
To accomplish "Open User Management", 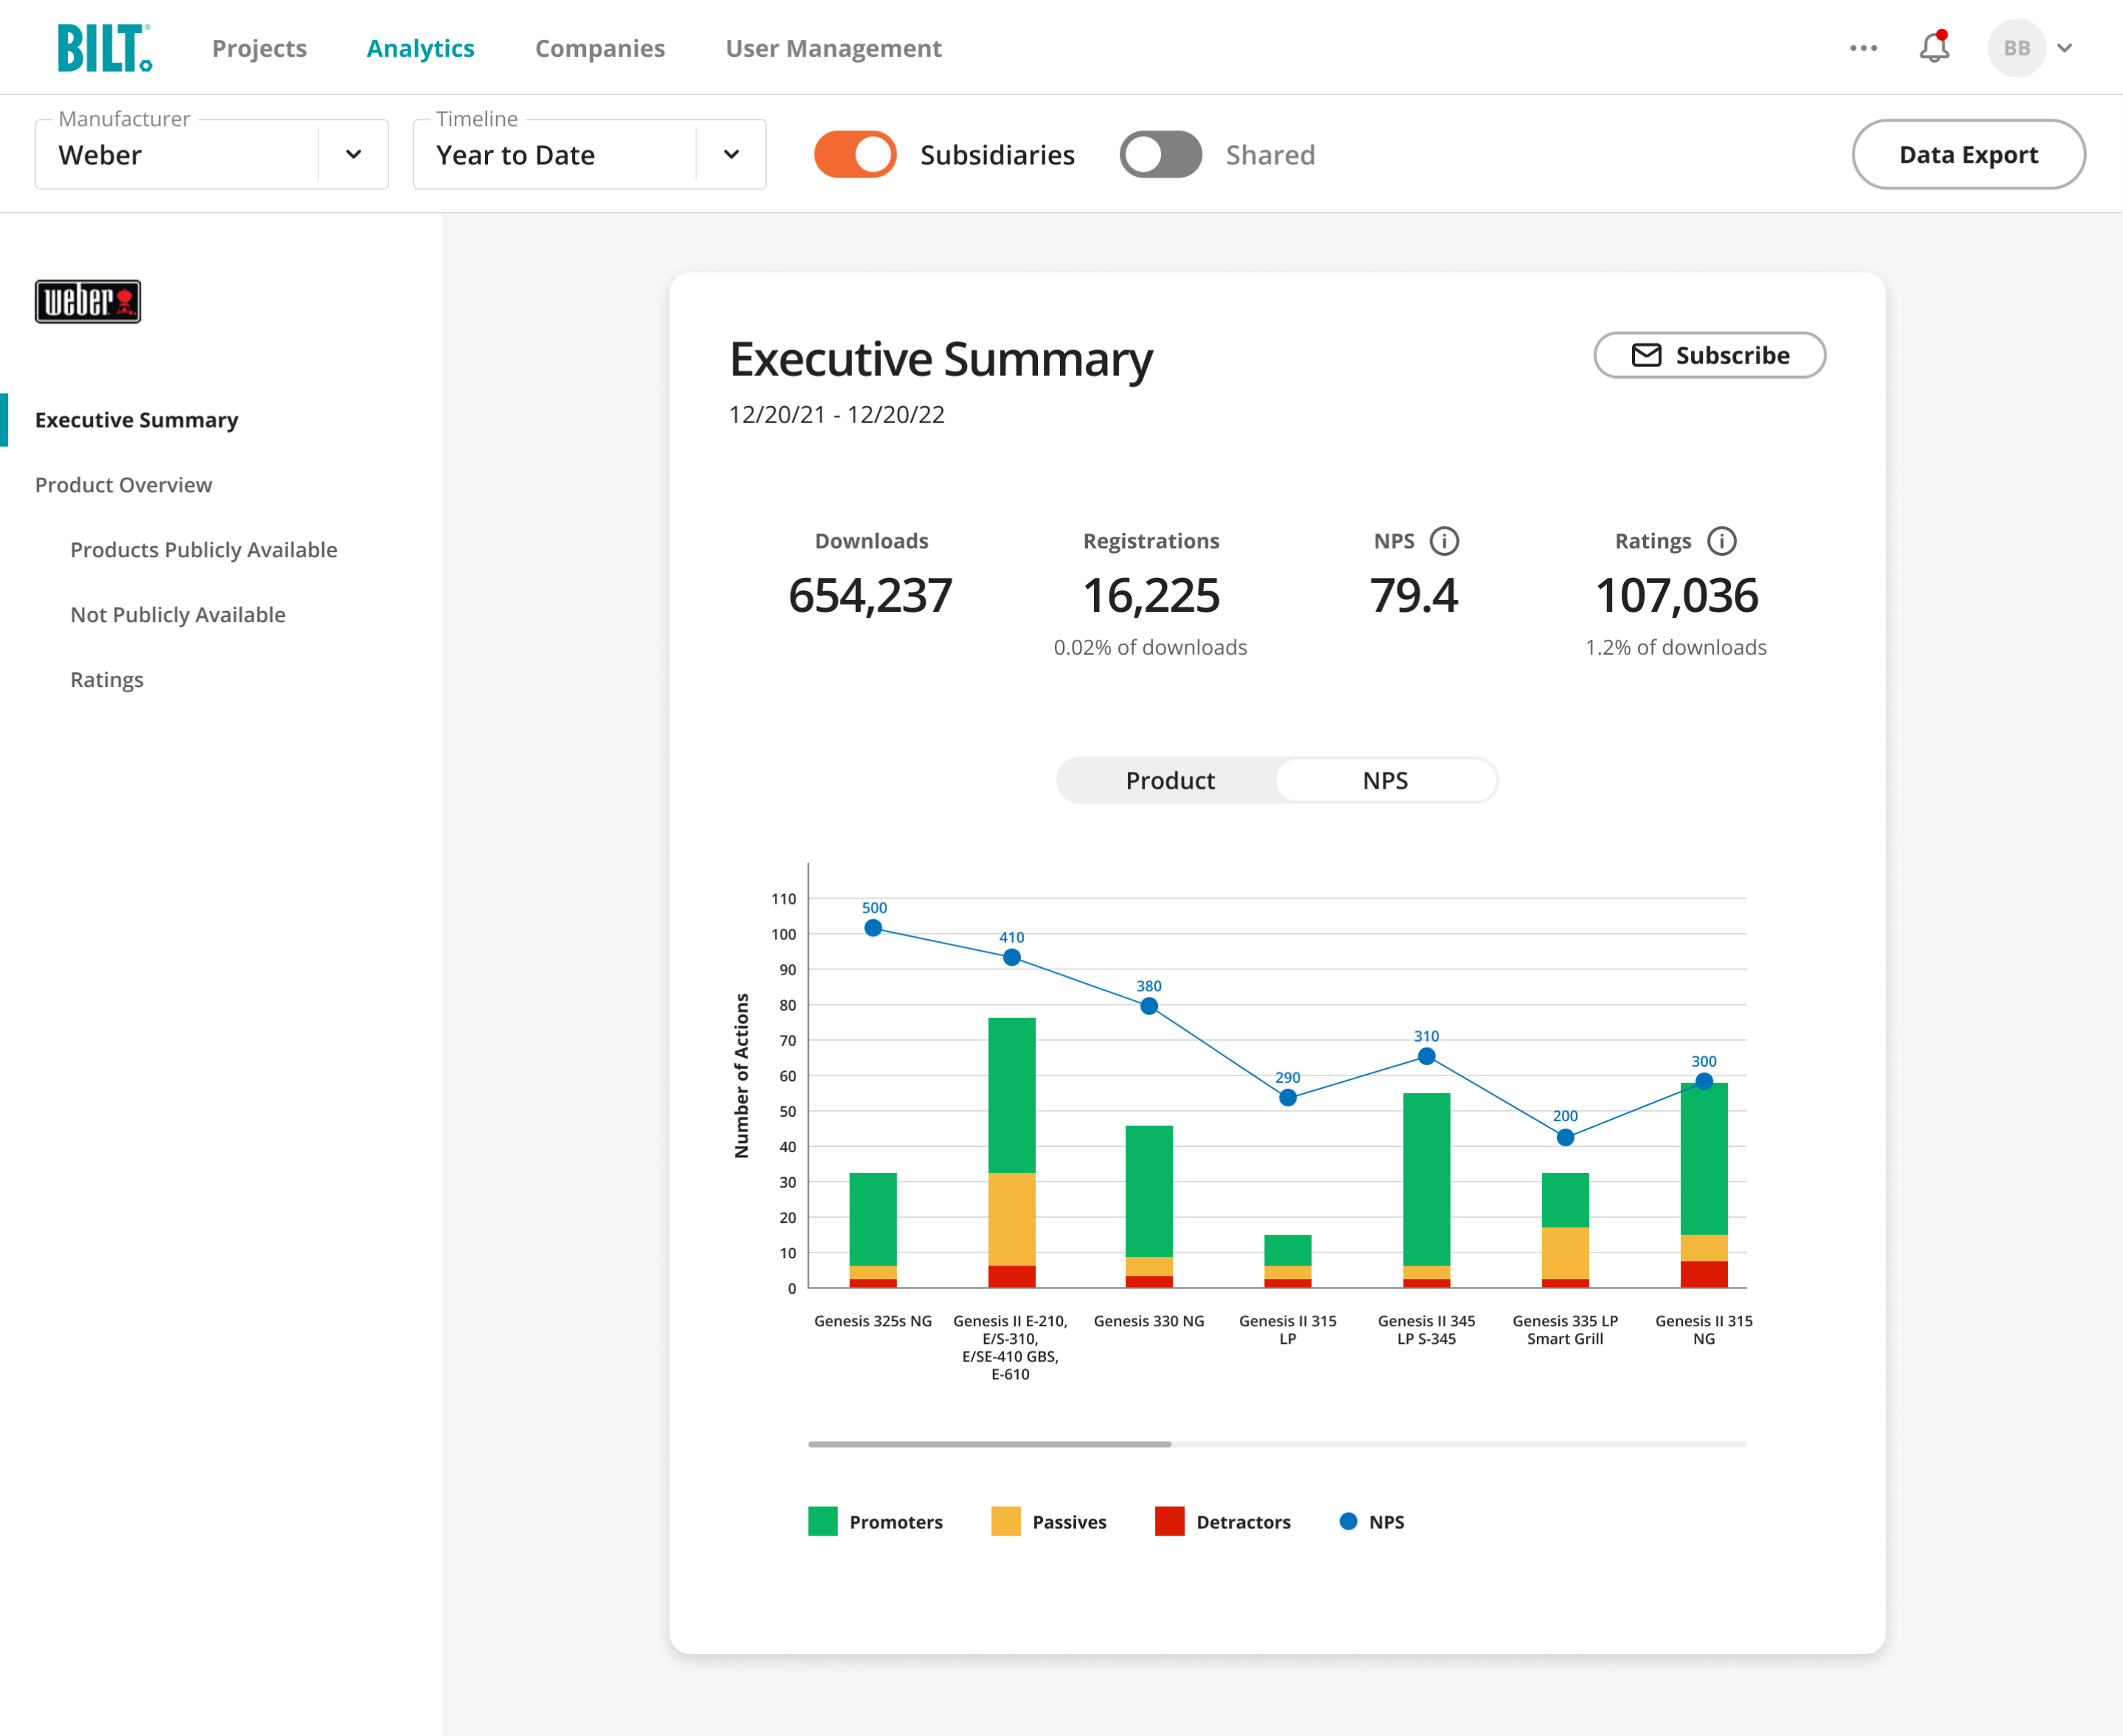I will click(833, 48).
